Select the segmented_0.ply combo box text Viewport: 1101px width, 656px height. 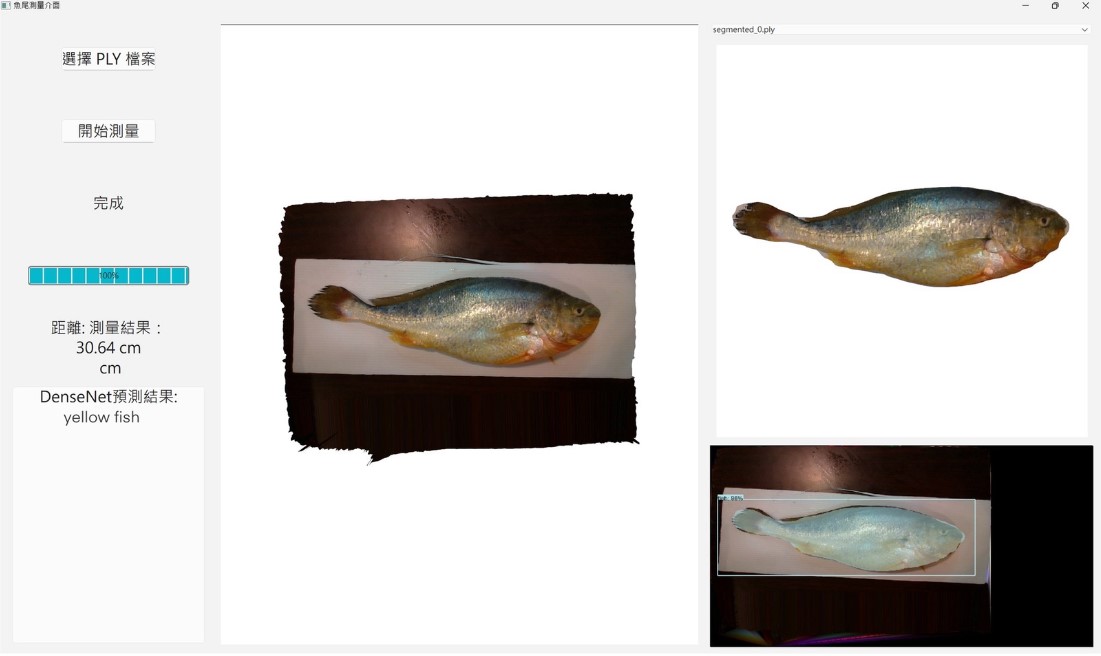pos(744,30)
